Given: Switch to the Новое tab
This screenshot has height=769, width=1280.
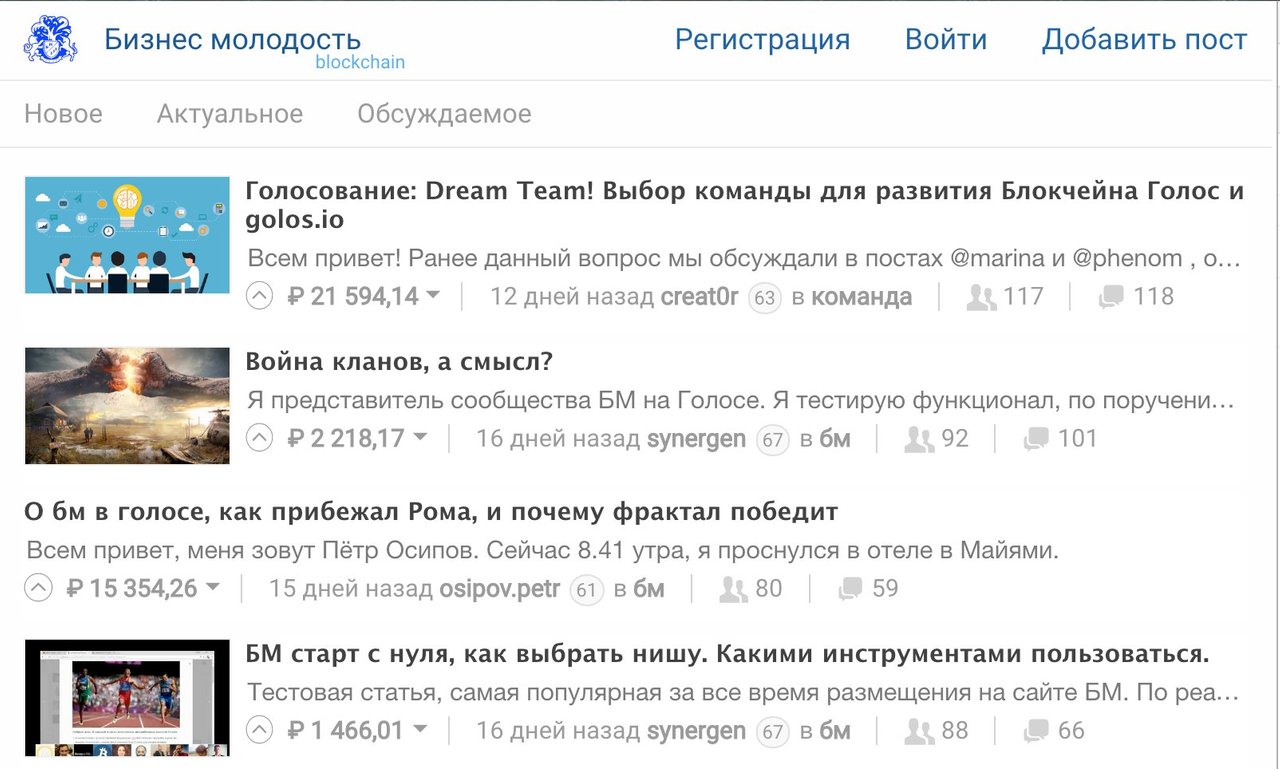Looking at the screenshot, I should (63, 114).
